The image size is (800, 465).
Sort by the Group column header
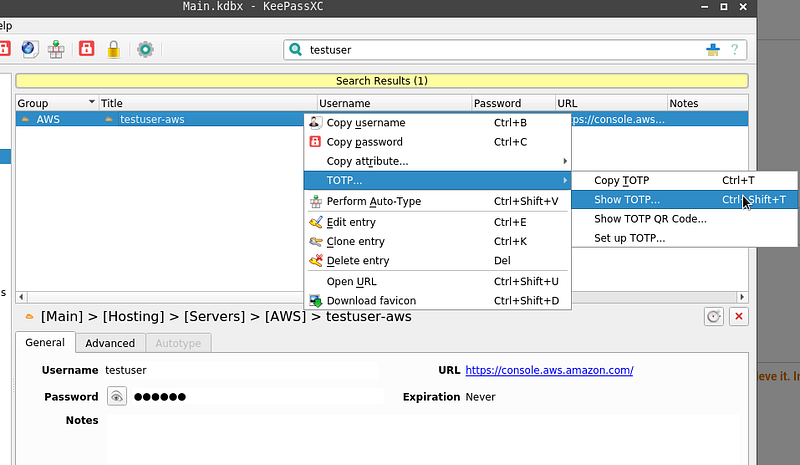[56, 103]
